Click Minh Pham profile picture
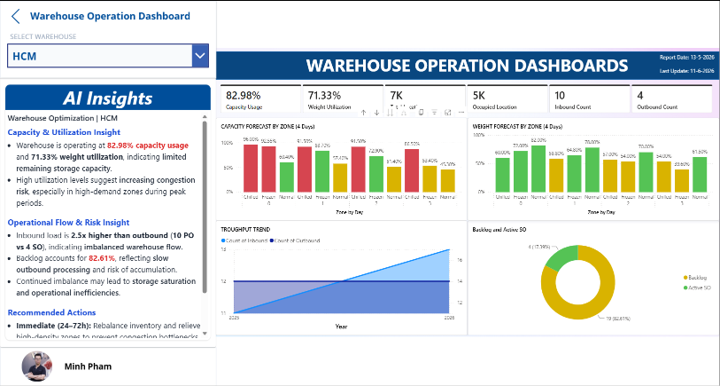 37,366
